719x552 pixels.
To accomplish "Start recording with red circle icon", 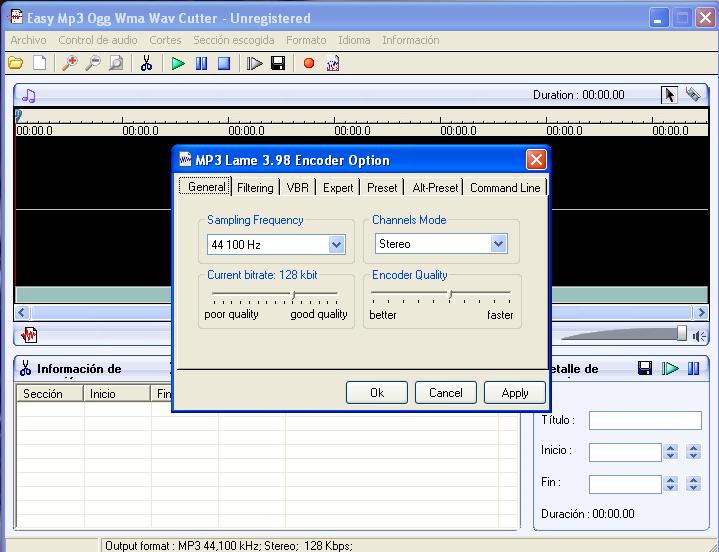I will pyautogui.click(x=309, y=63).
